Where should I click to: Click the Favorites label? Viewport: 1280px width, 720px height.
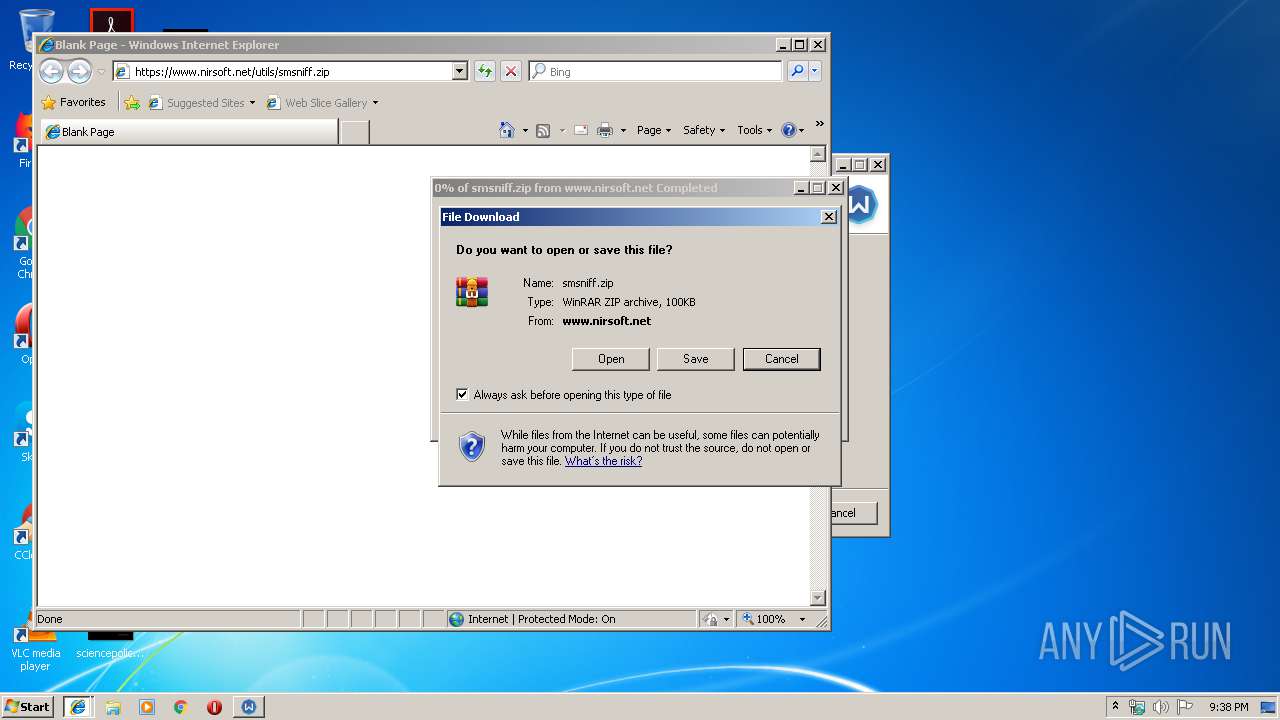click(x=82, y=102)
